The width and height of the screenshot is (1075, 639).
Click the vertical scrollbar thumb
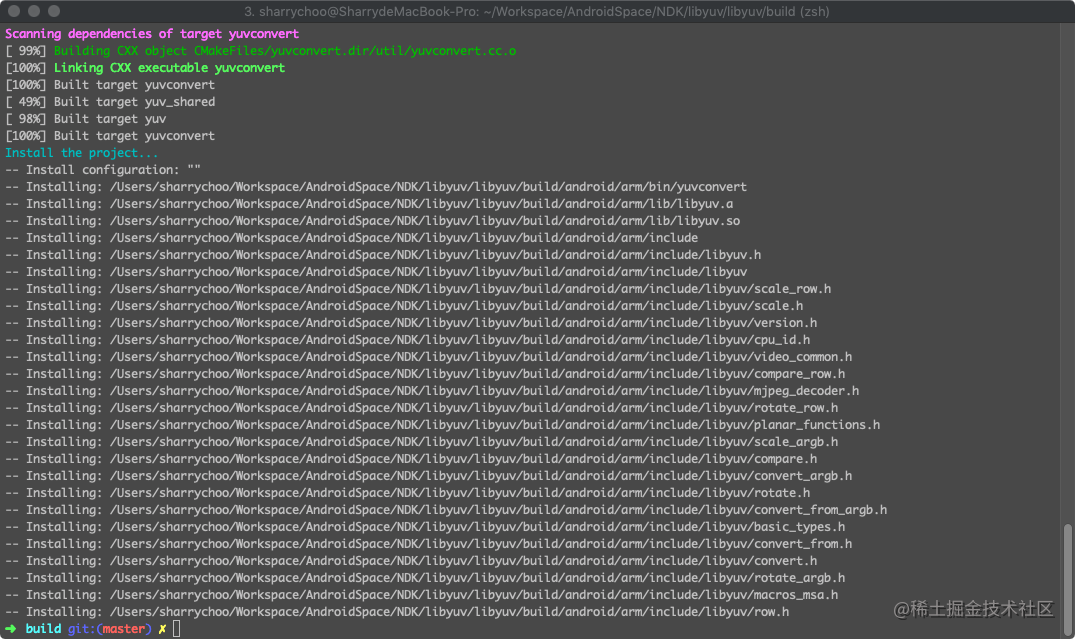pos(1068,562)
